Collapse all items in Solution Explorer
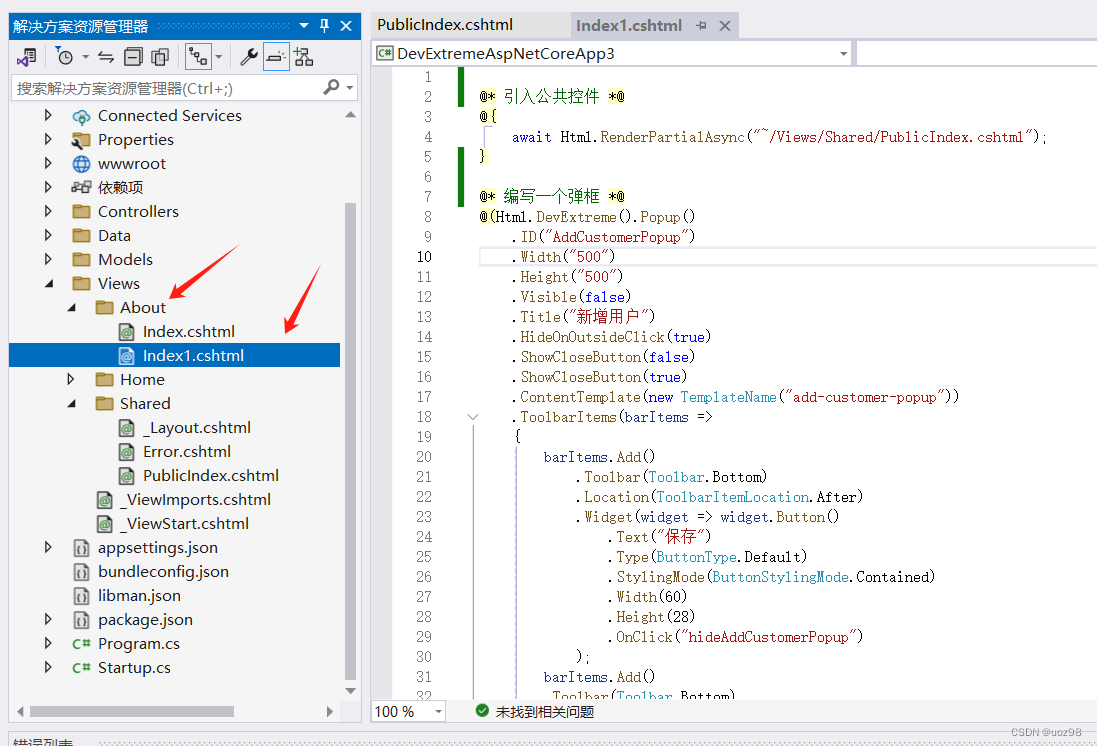 132,57
